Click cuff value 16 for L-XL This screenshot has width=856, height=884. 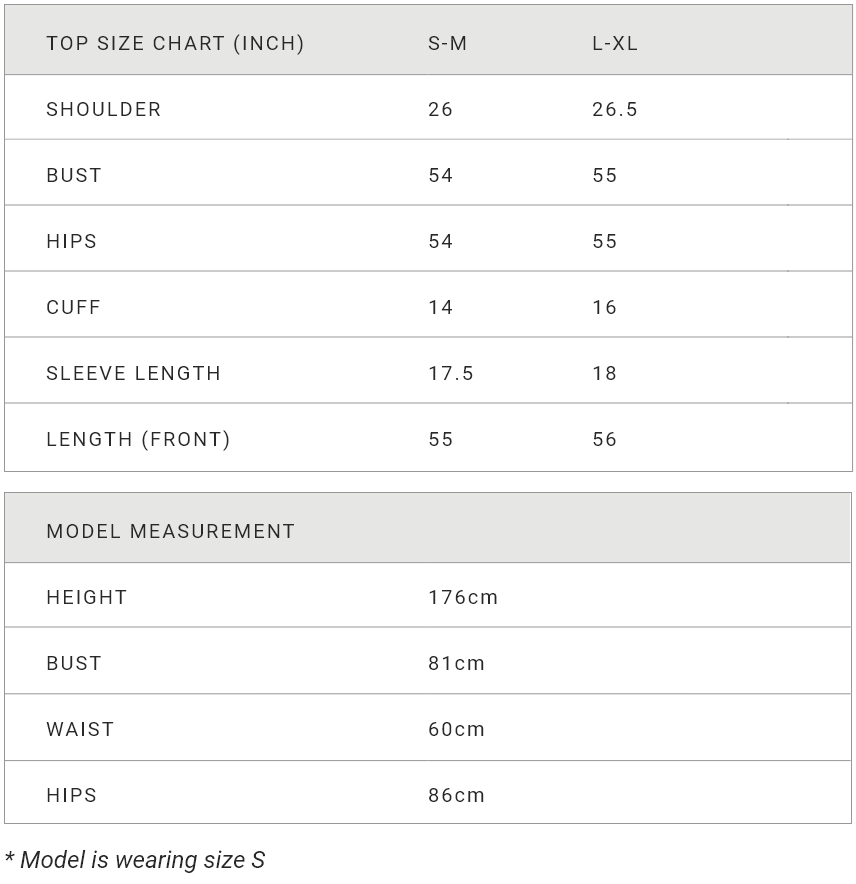605,307
